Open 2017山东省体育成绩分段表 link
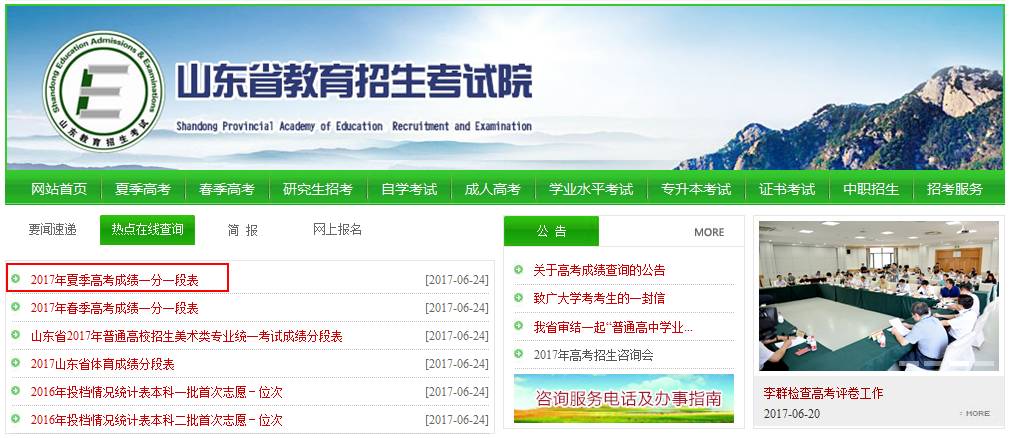This screenshot has height=438, width=1016. point(102,364)
